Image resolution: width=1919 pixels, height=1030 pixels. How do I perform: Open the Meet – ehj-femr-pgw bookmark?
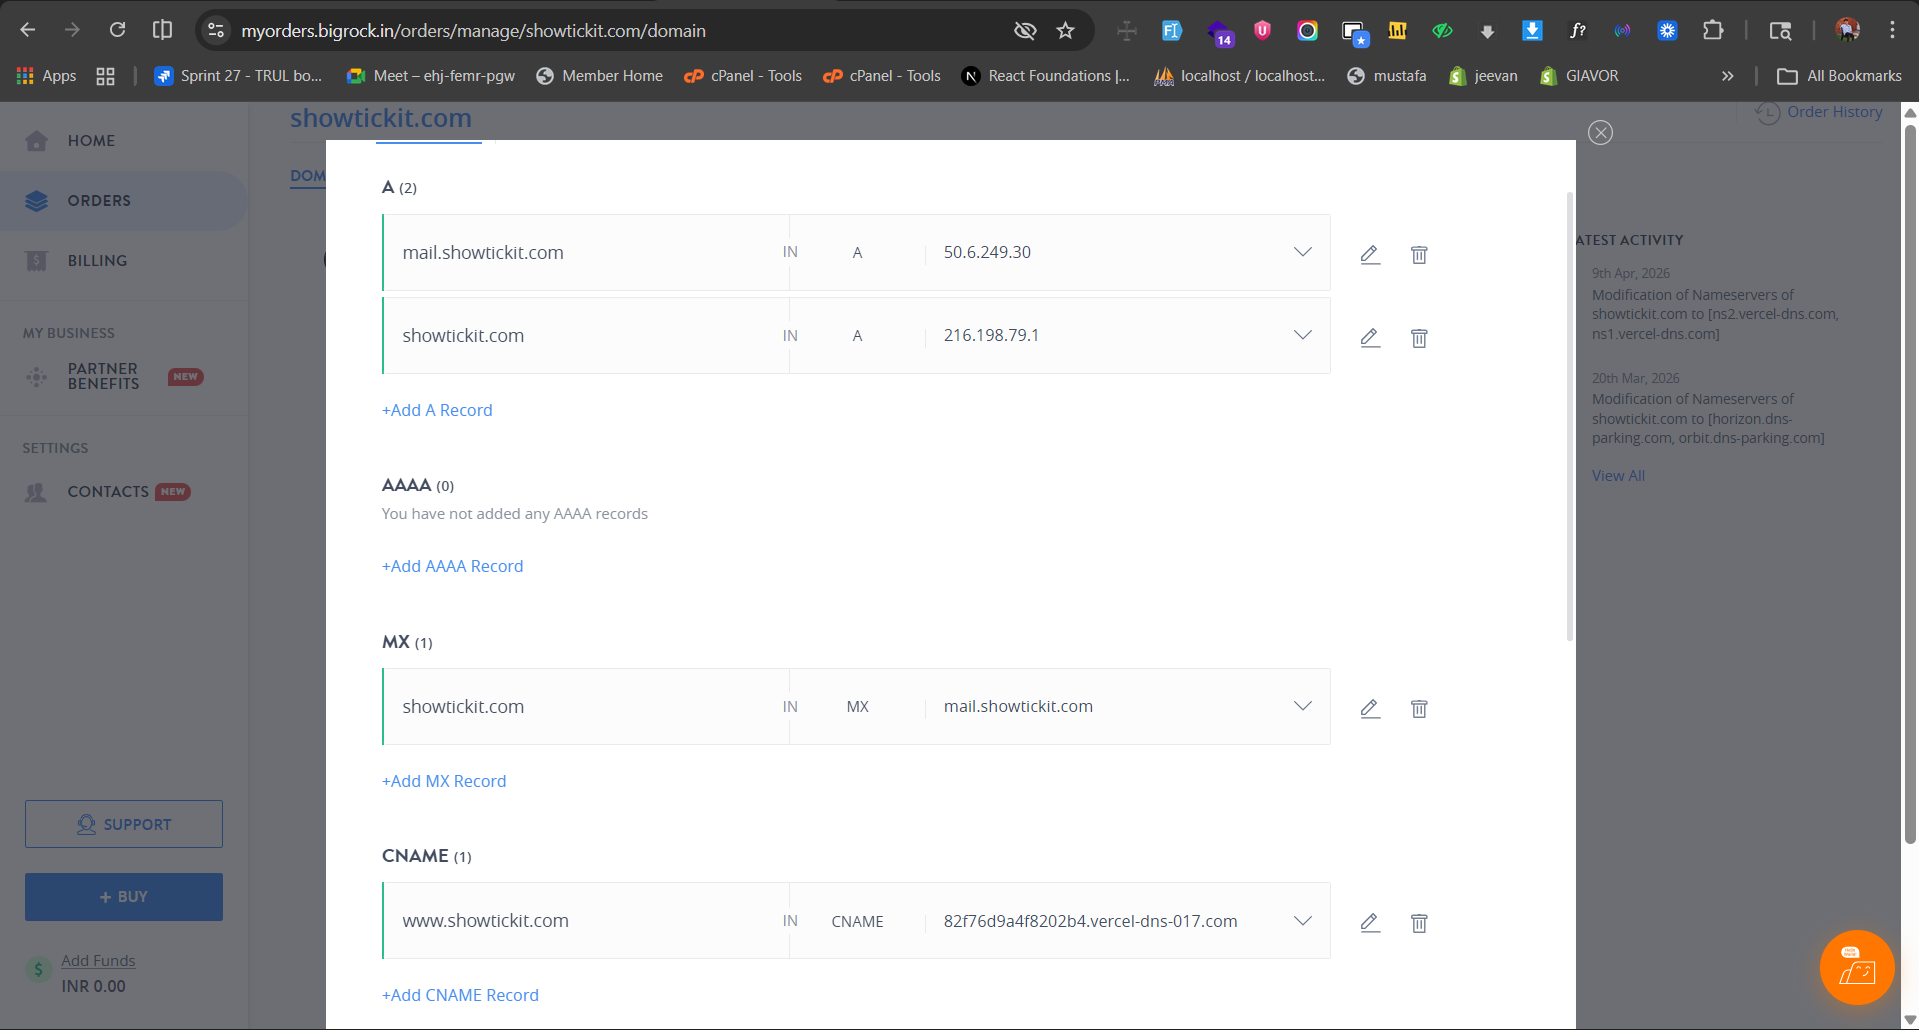pyautogui.click(x=430, y=76)
